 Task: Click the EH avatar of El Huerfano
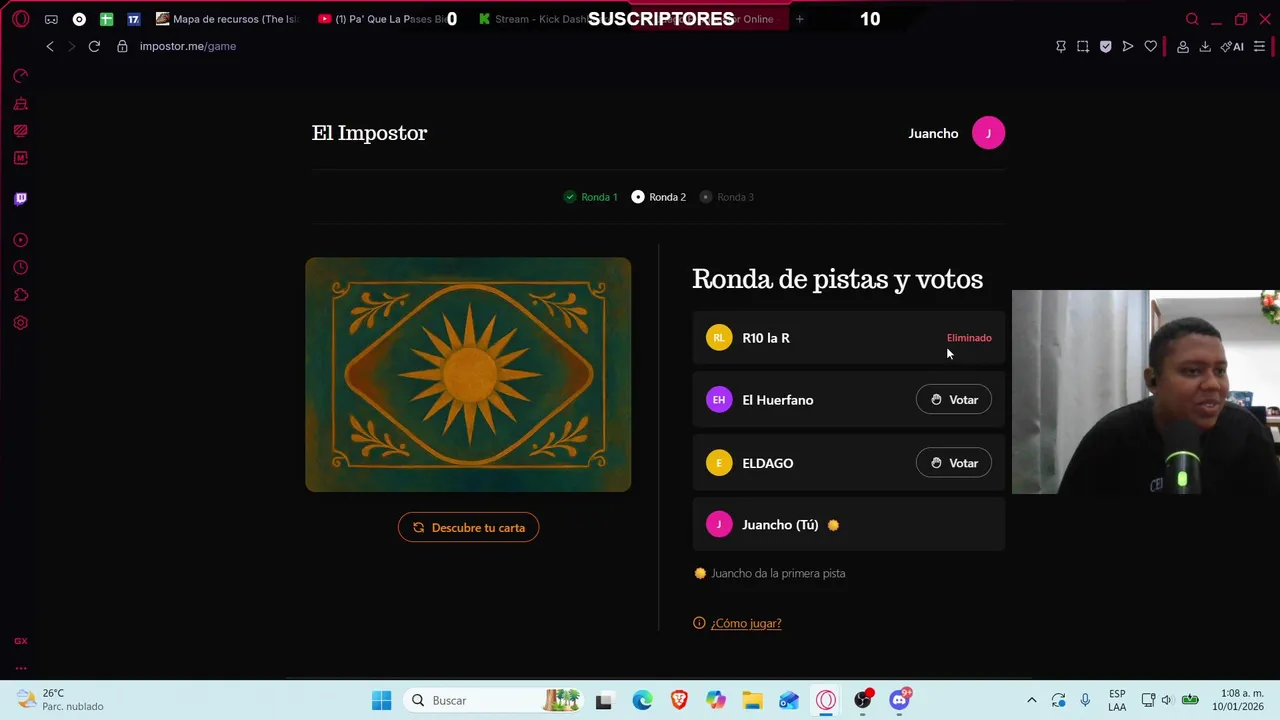[719, 400]
